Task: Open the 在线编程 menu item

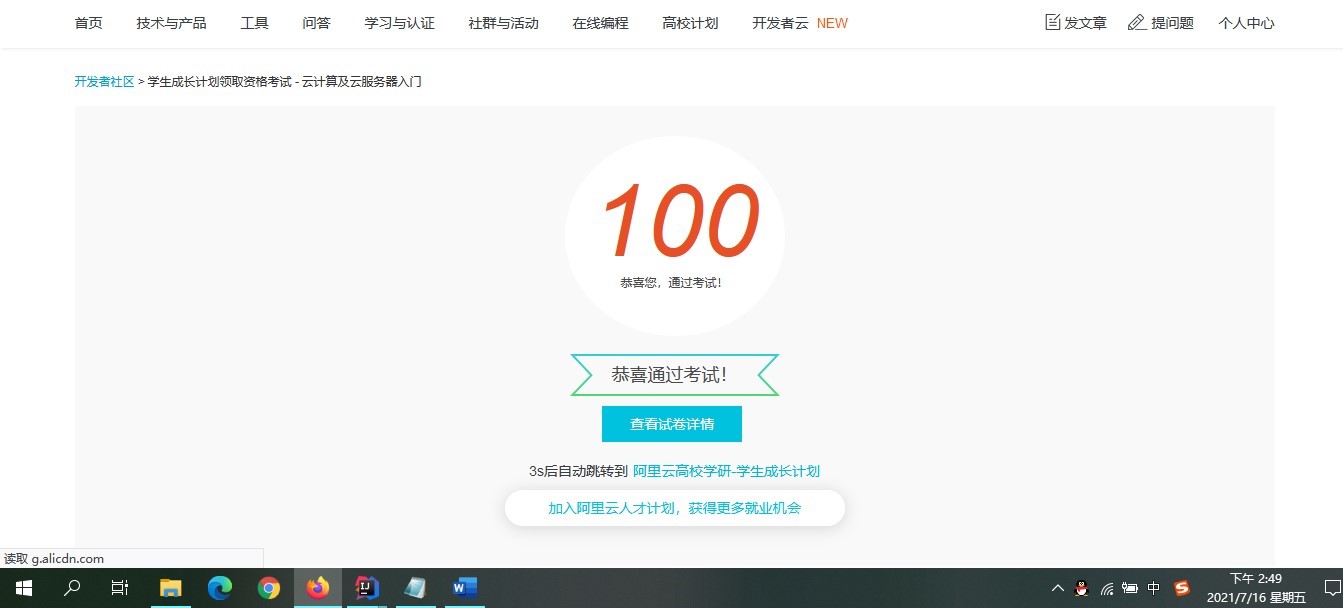Action: pyautogui.click(x=599, y=22)
